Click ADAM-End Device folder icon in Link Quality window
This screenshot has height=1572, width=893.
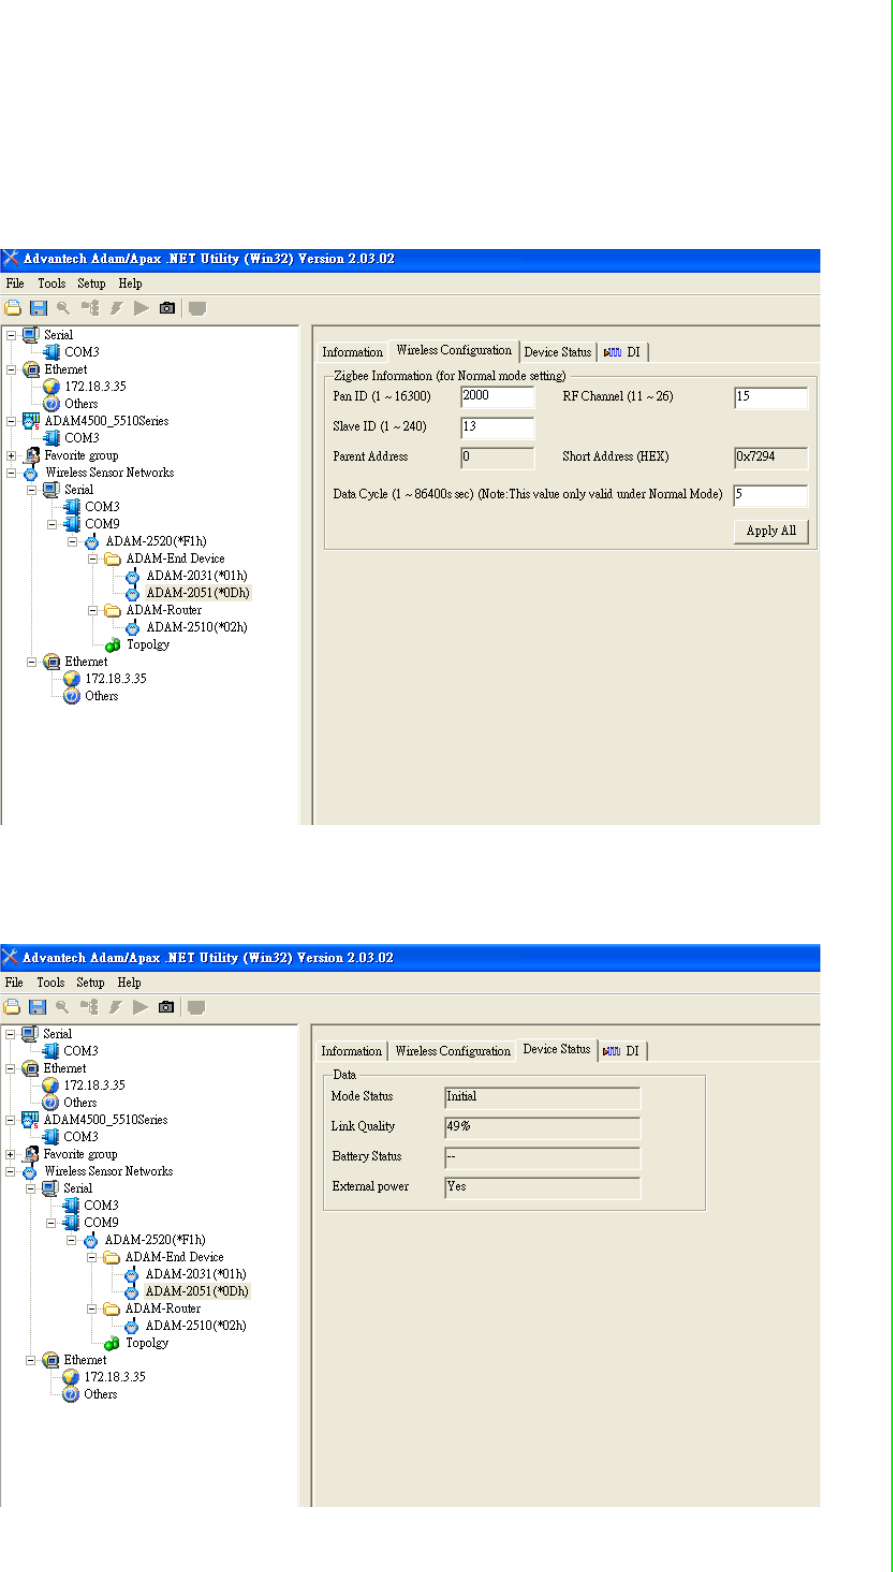coord(112,1257)
